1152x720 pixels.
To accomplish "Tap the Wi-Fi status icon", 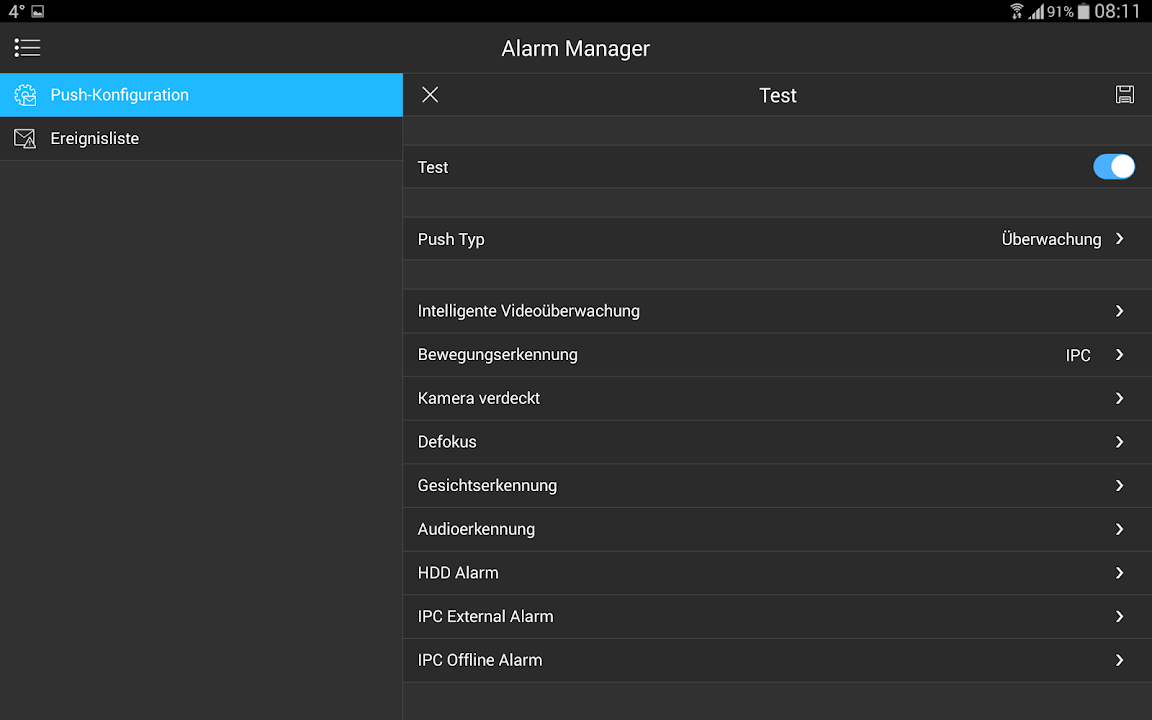I will pyautogui.click(x=1017, y=11).
